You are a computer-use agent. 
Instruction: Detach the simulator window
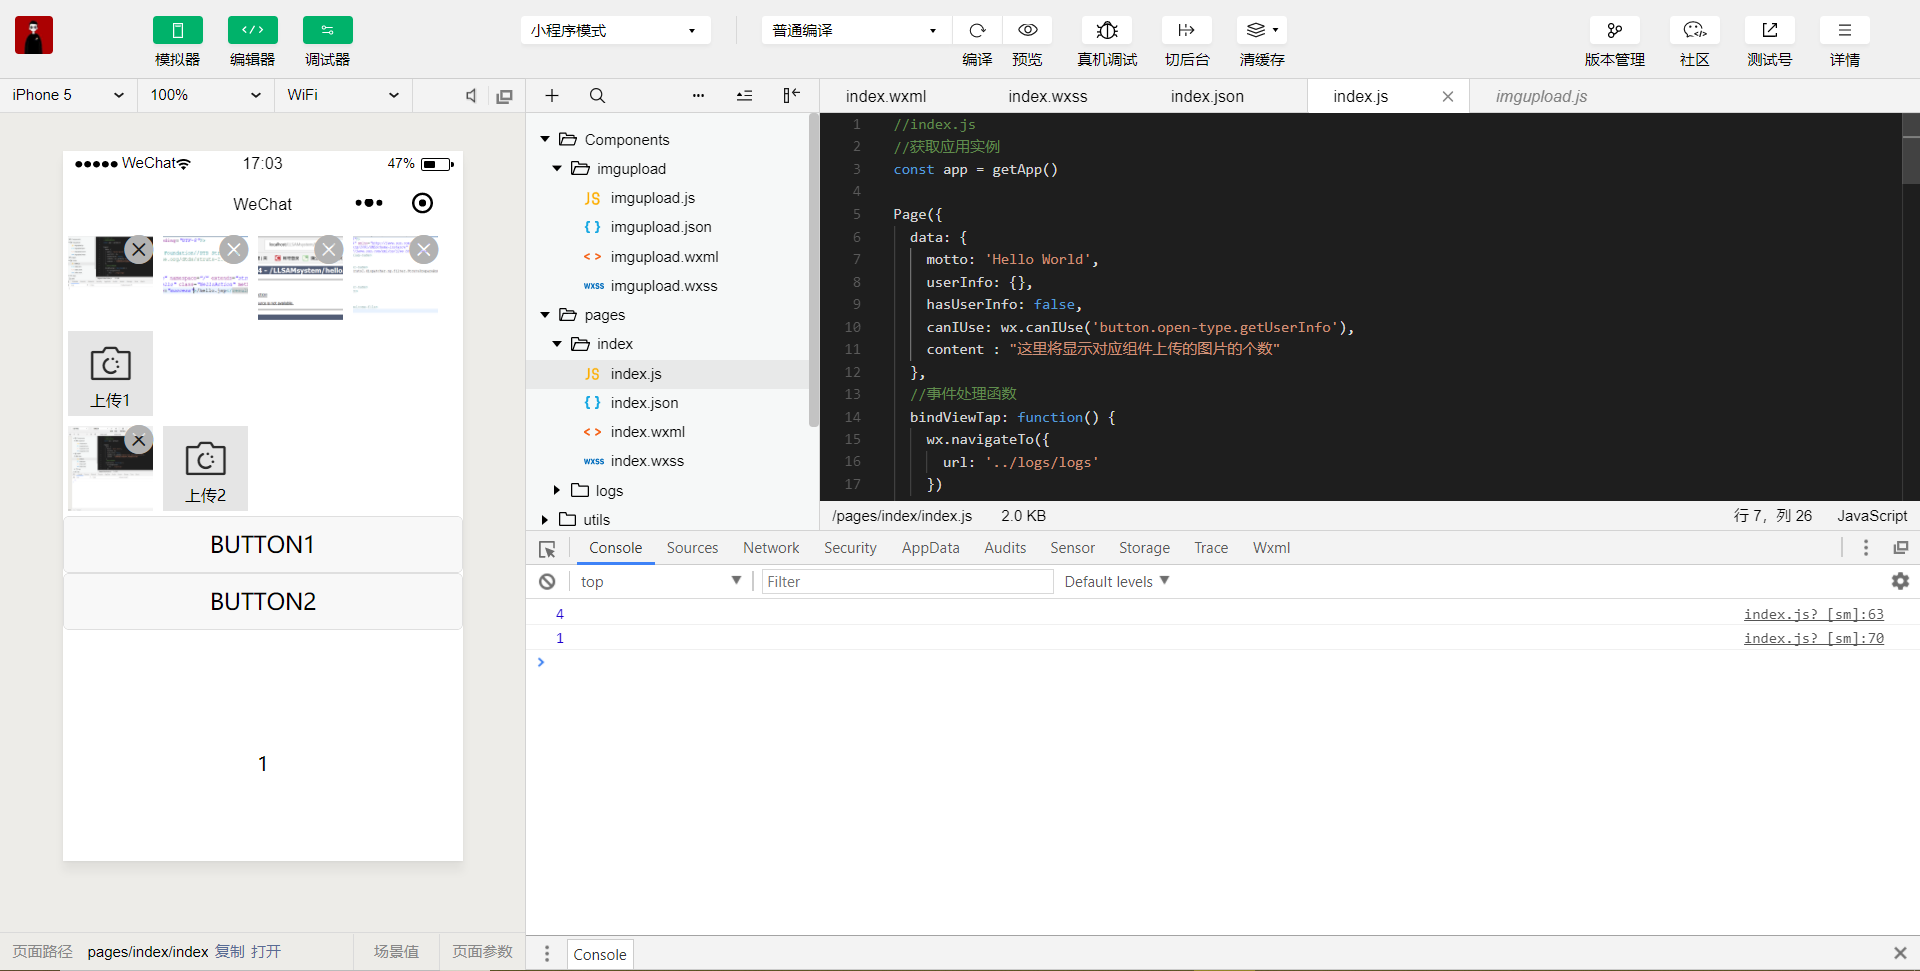tap(505, 96)
